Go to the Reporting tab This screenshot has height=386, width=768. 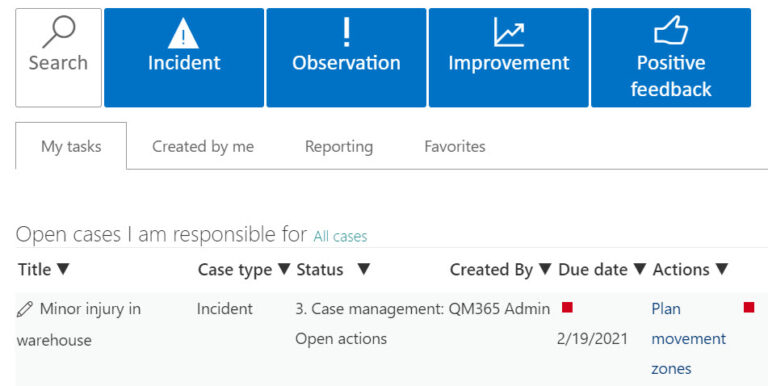(x=339, y=146)
